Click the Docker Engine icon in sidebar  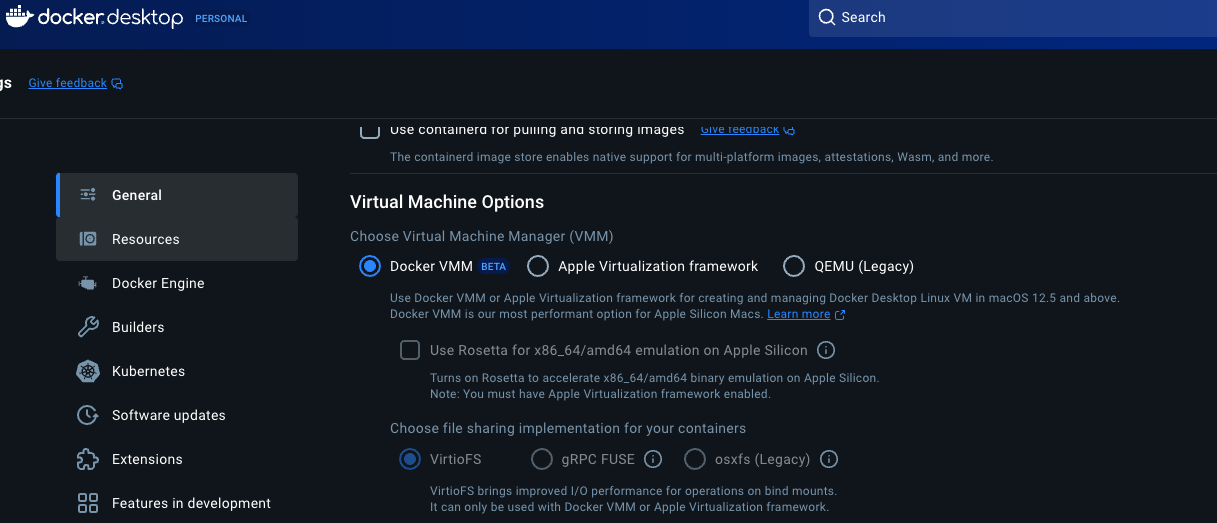coord(88,283)
